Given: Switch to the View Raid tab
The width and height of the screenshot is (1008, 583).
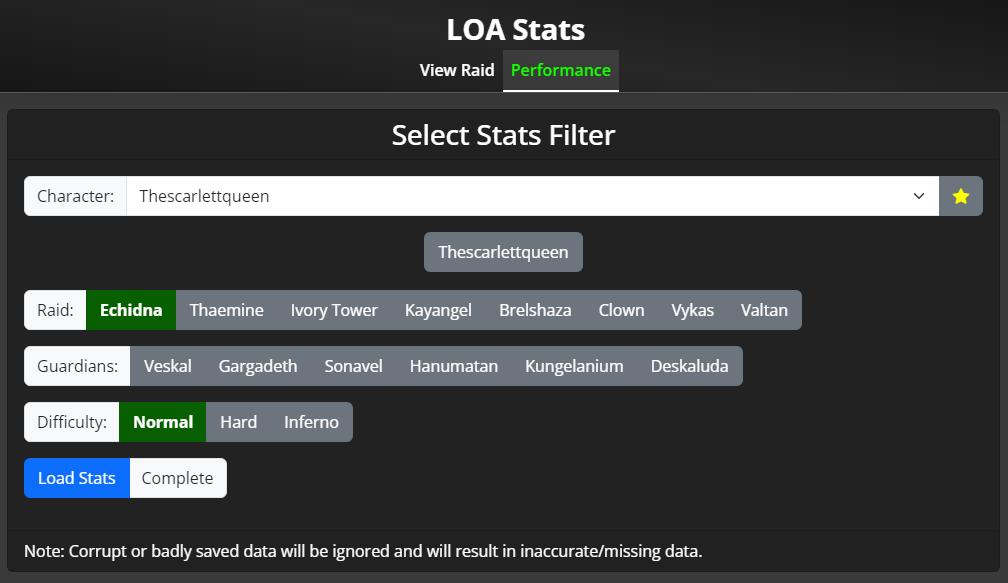Looking at the screenshot, I should (x=456, y=70).
